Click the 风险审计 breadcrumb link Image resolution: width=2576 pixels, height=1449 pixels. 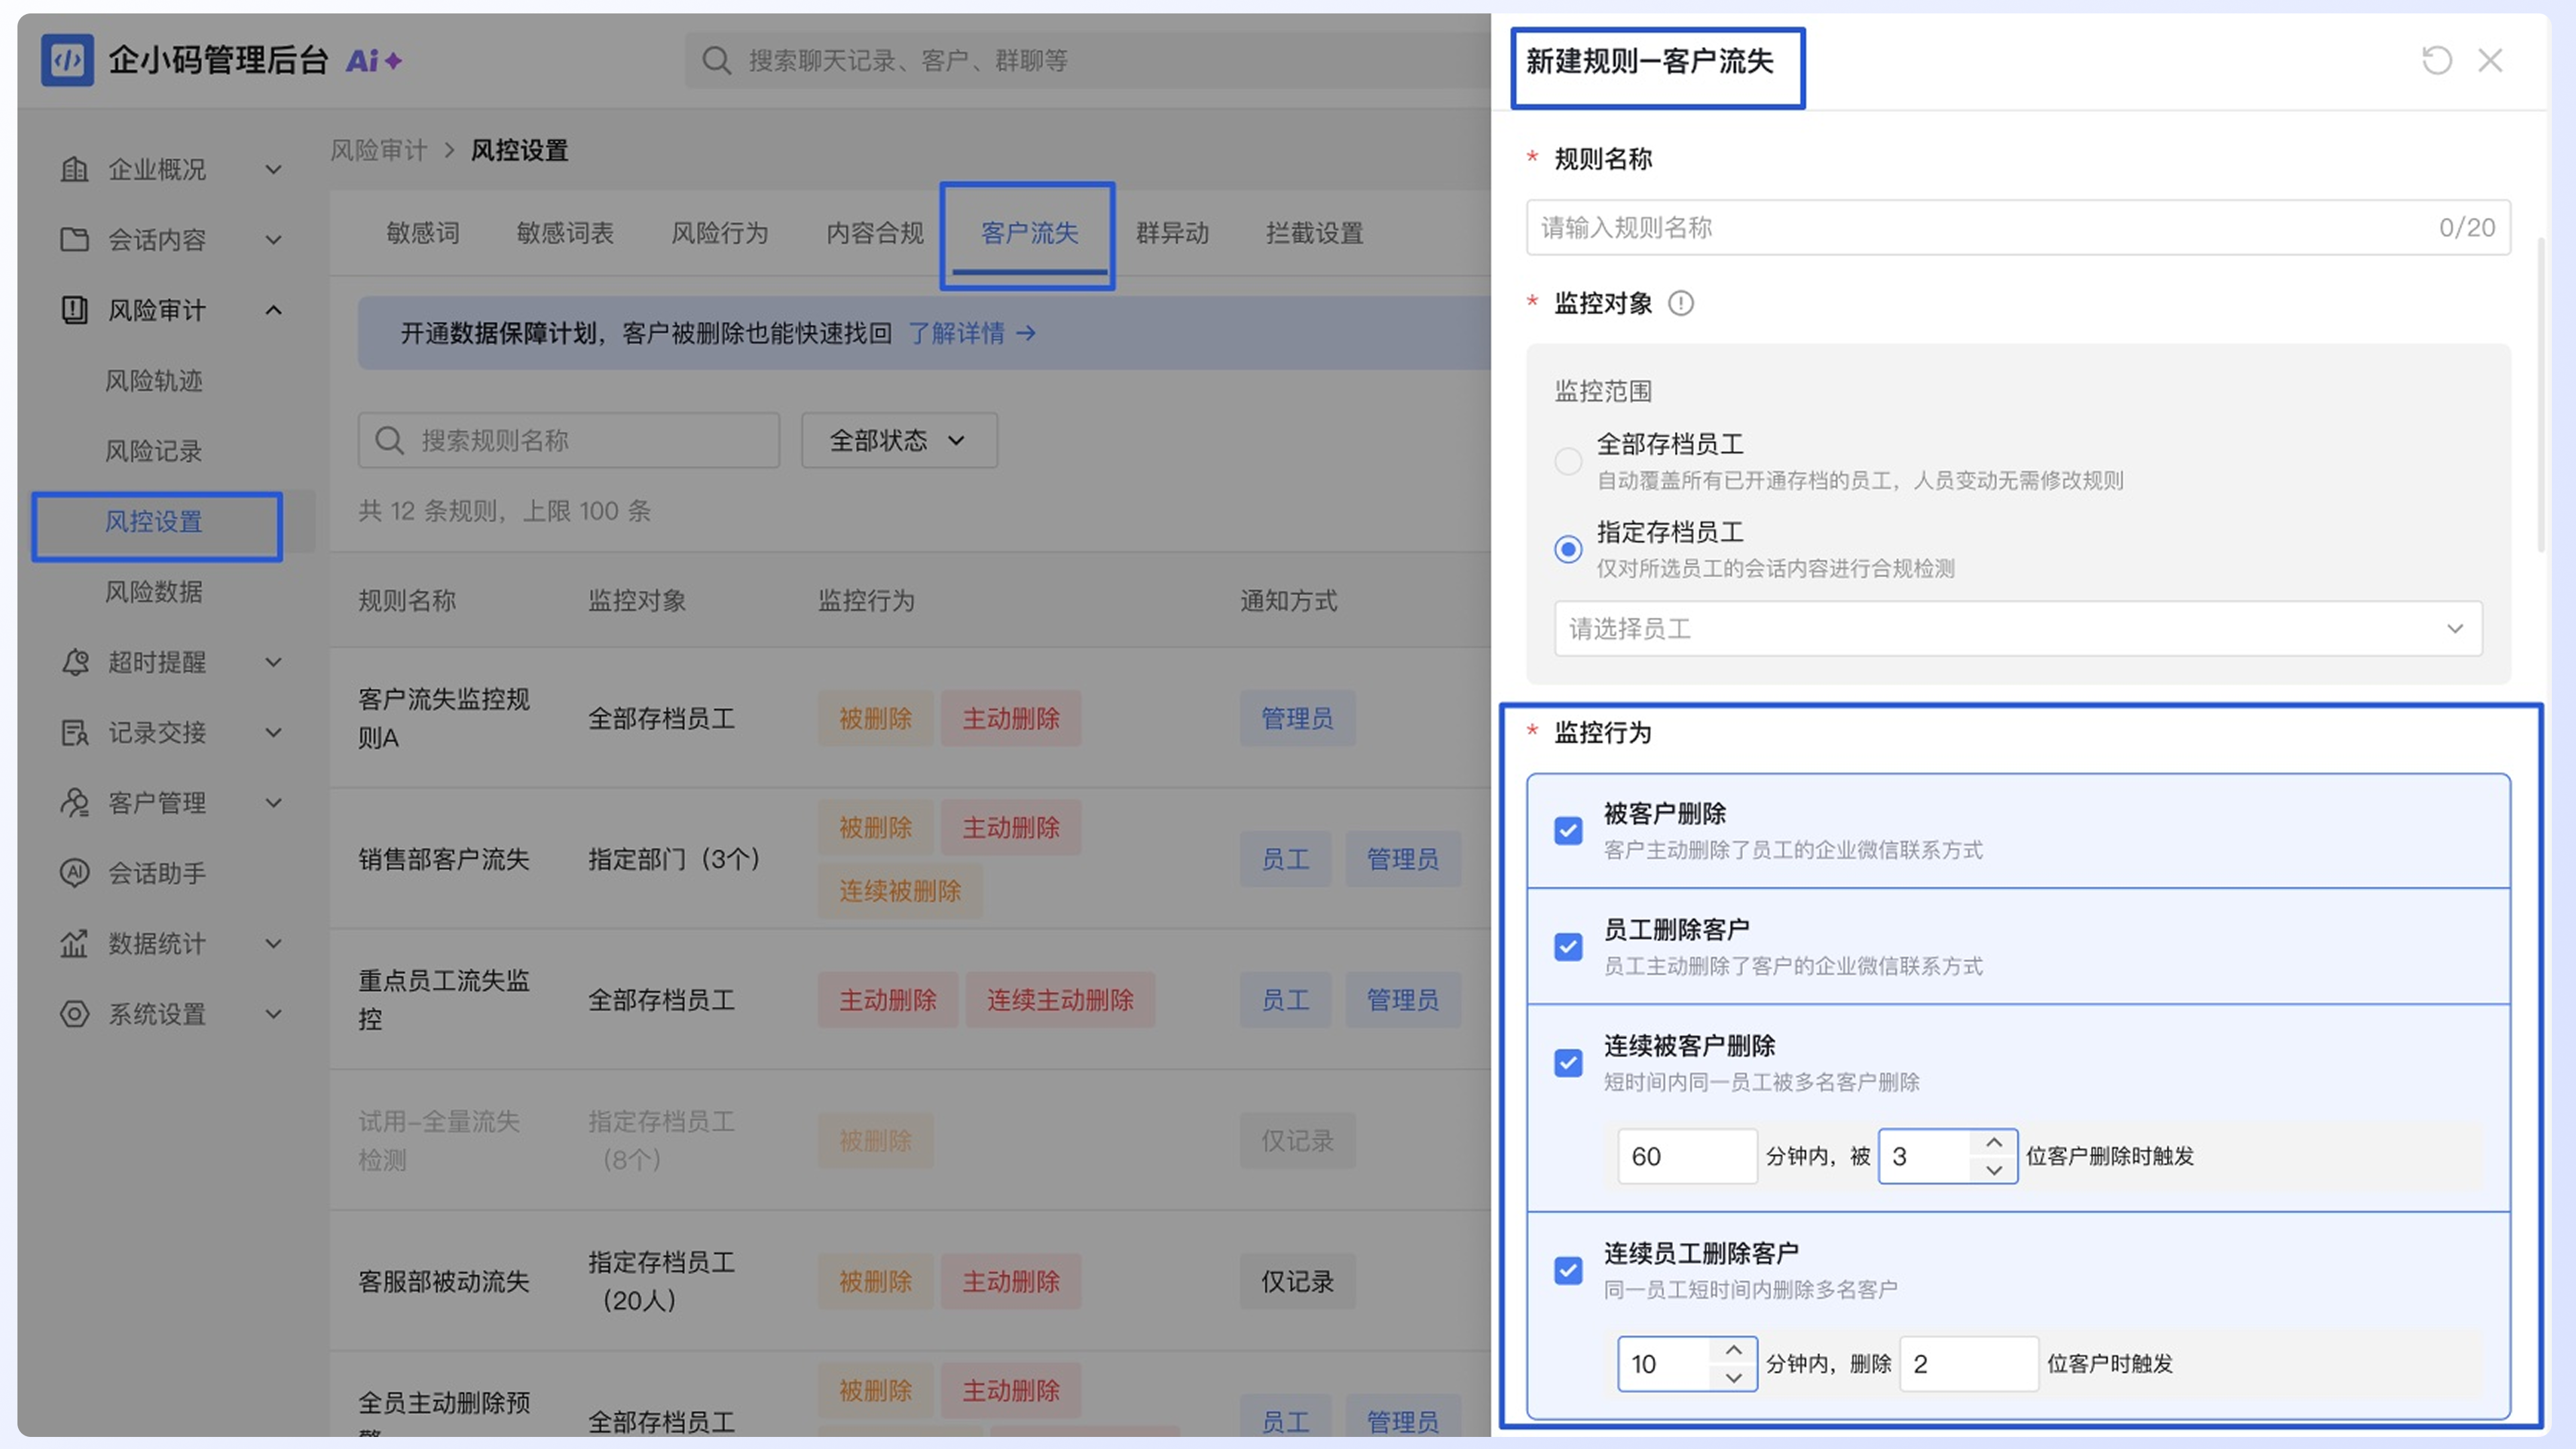pyautogui.click(x=379, y=150)
